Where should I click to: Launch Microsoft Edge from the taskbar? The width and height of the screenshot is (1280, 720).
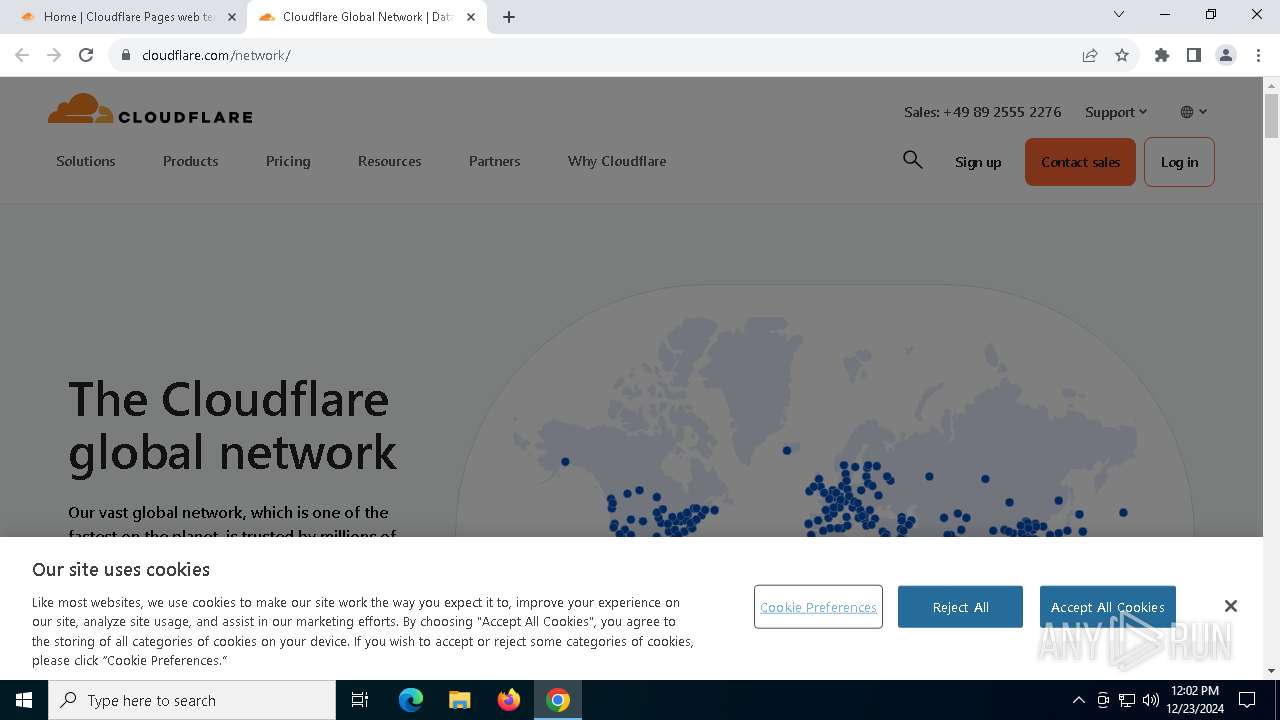(x=411, y=700)
